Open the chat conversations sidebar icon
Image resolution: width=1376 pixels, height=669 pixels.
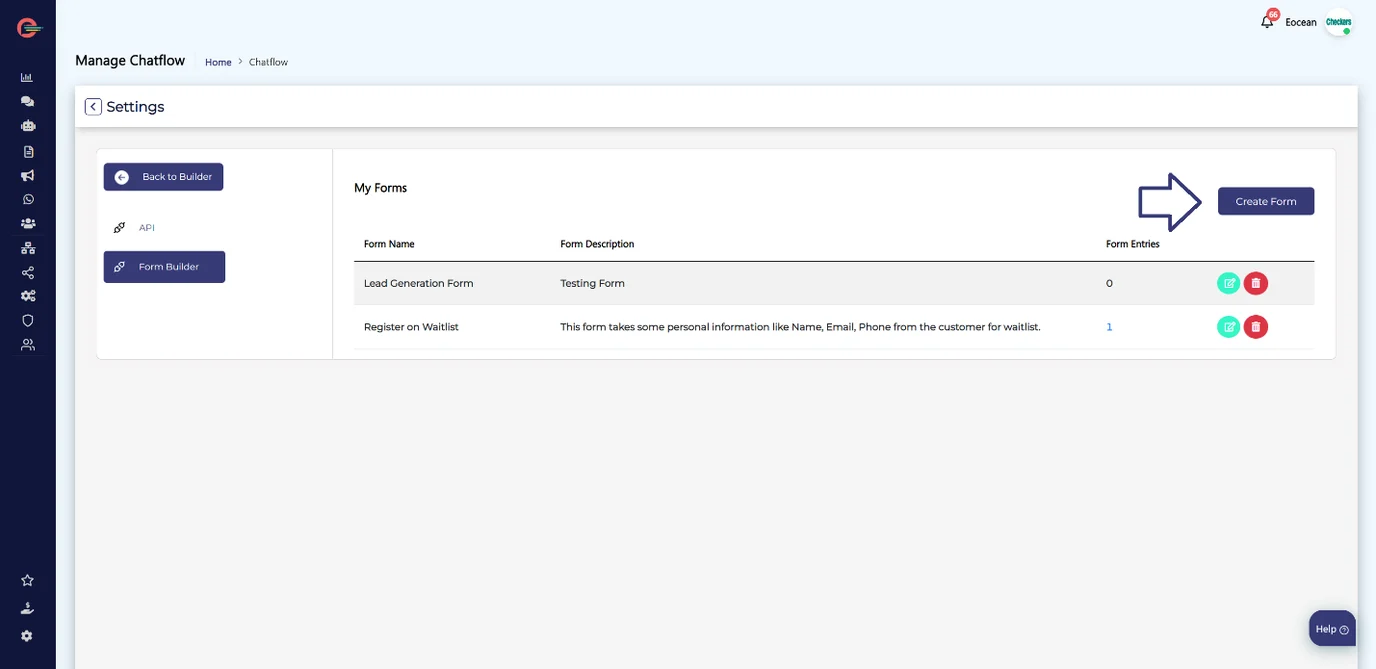[x=27, y=101]
